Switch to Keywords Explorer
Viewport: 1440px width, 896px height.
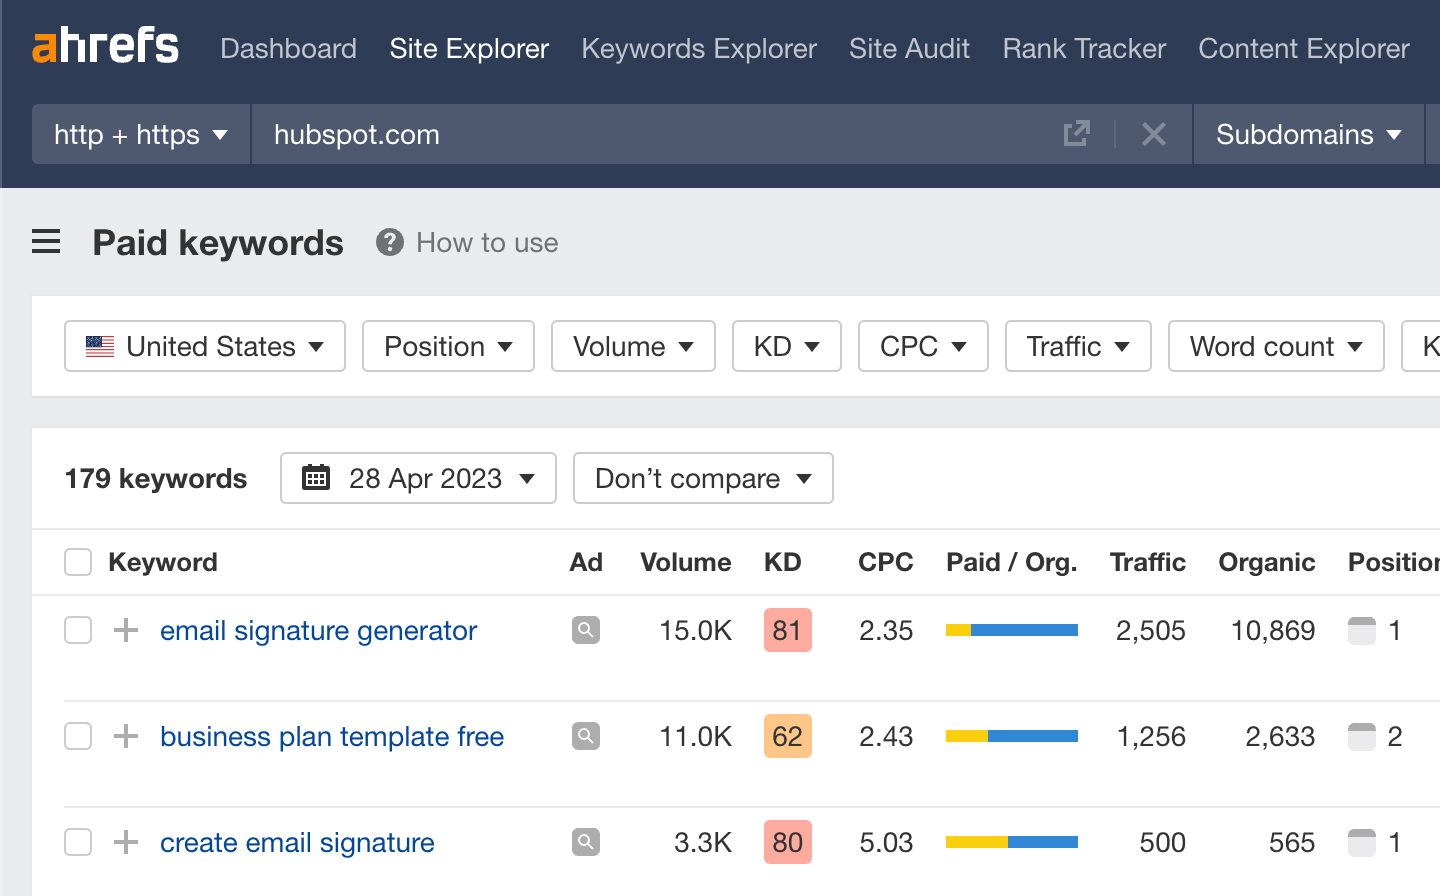coord(698,48)
